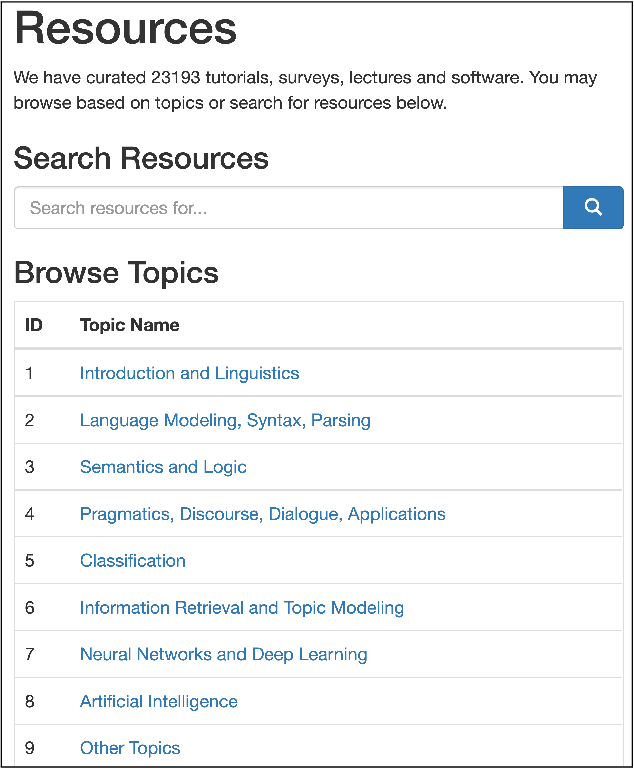
Task: Visit the Other Topics link
Action: click(130, 748)
